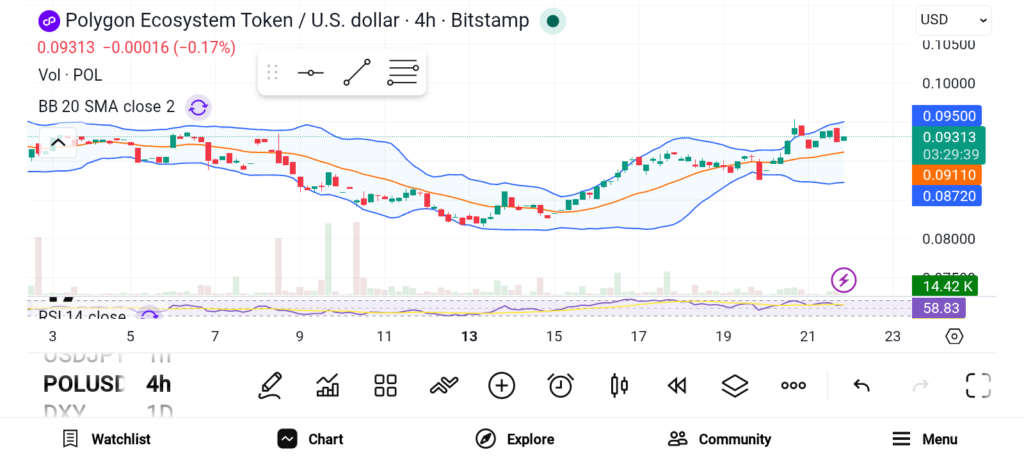Viewport: 1024px width, 461px height.
Task: Collapse the indicator legend chevron
Action: click(58, 143)
